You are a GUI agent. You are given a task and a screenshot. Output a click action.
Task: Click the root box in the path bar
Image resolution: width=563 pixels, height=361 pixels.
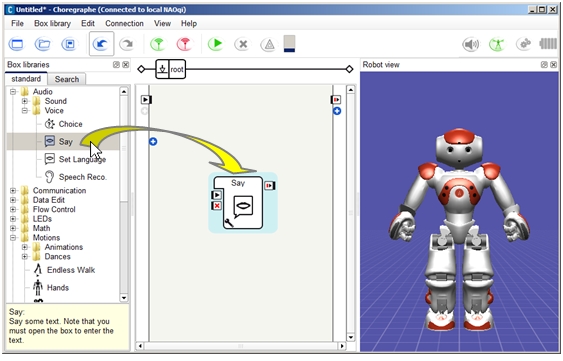click(171, 69)
